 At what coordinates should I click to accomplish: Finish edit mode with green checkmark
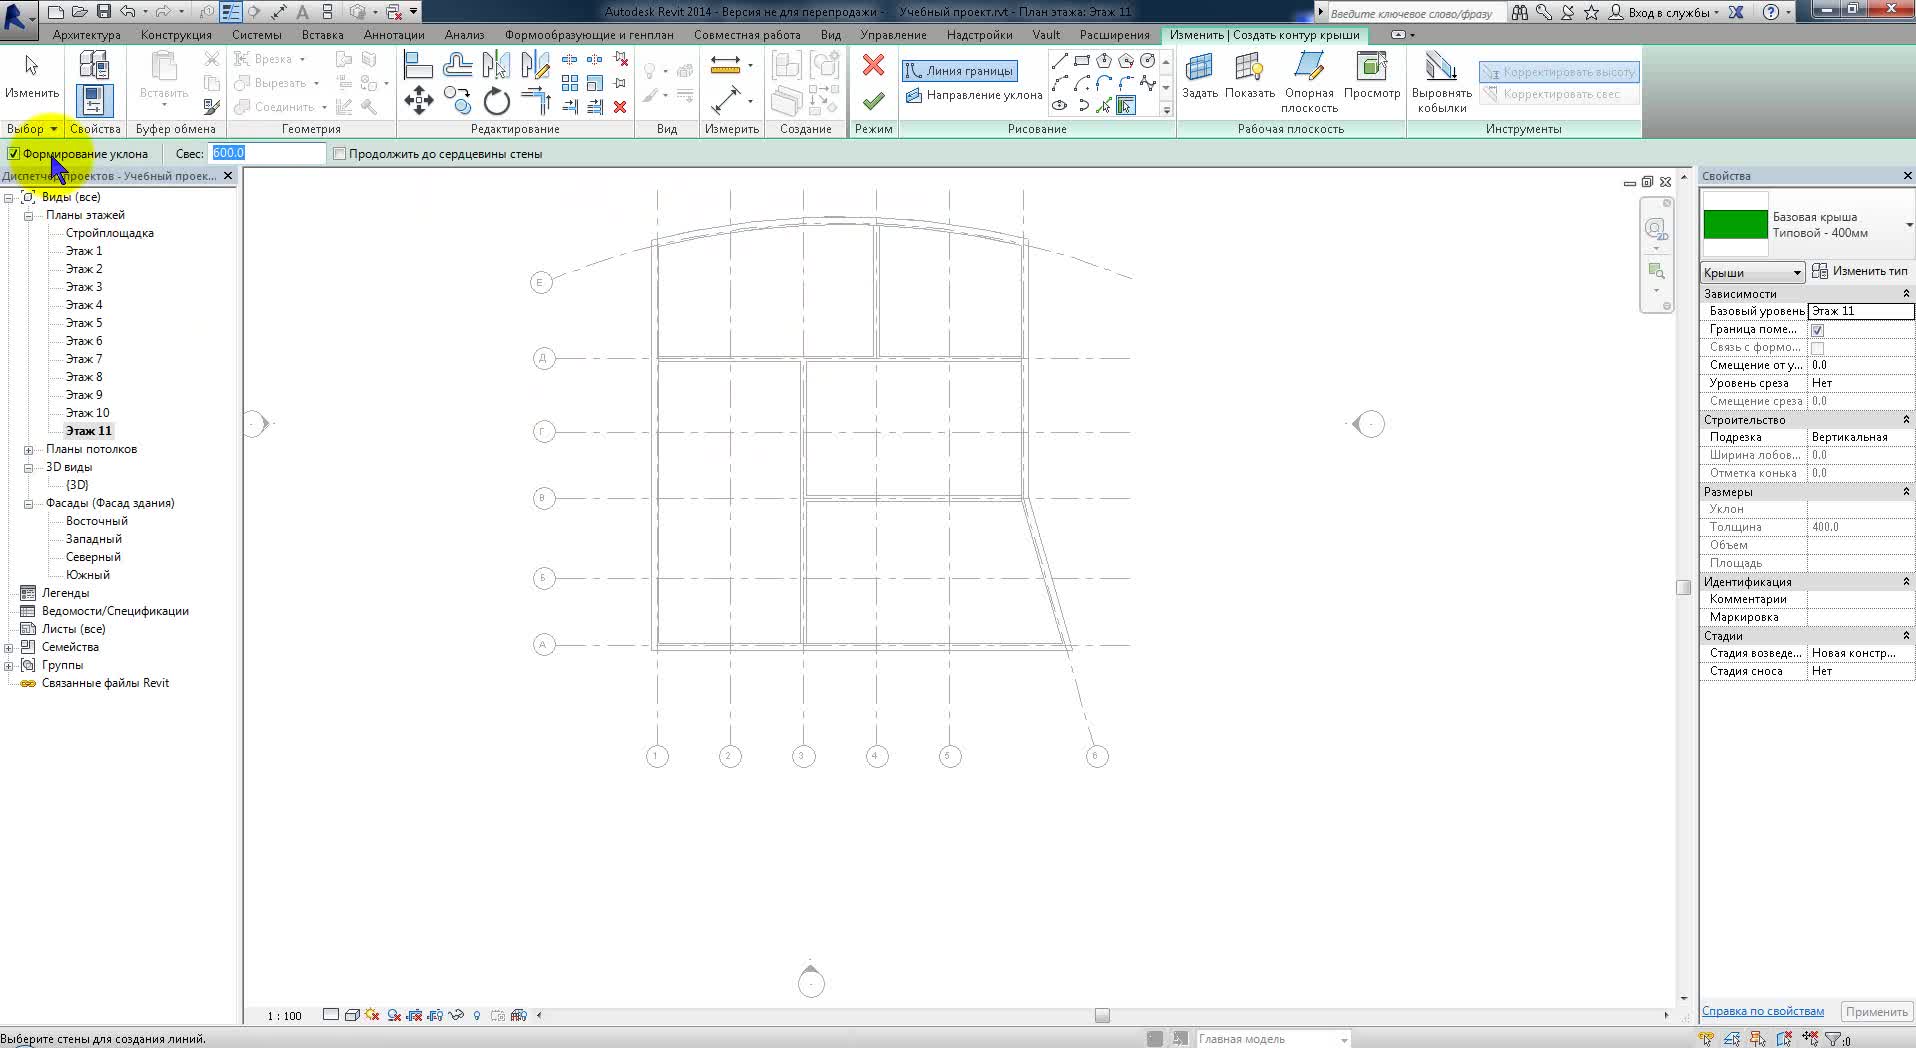[x=873, y=100]
